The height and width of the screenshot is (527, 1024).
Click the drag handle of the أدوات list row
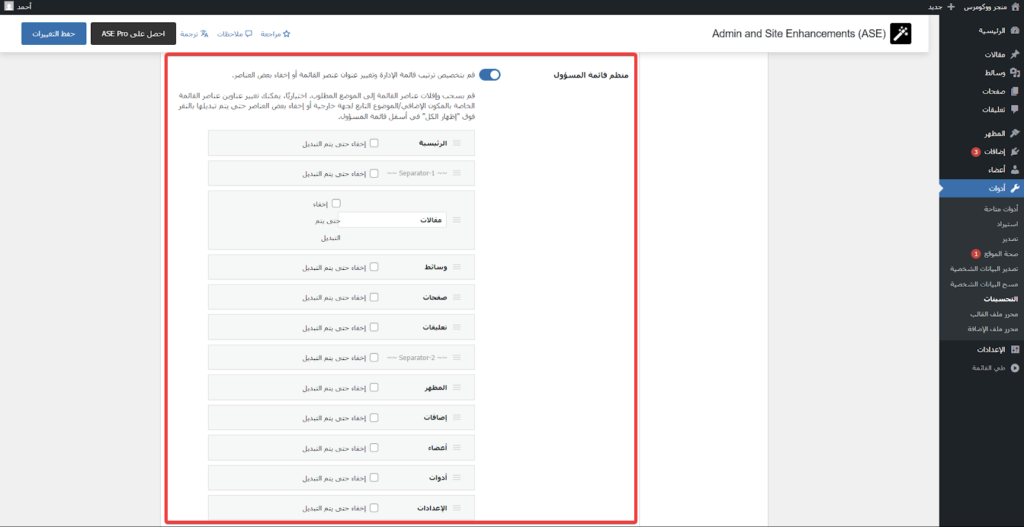pos(457,477)
